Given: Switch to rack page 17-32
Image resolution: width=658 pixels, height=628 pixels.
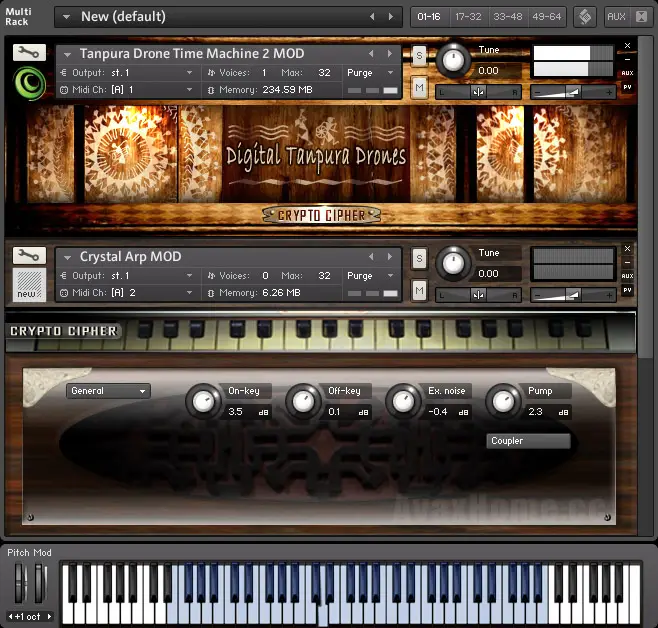Looking at the screenshot, I should tap(468, 17).
